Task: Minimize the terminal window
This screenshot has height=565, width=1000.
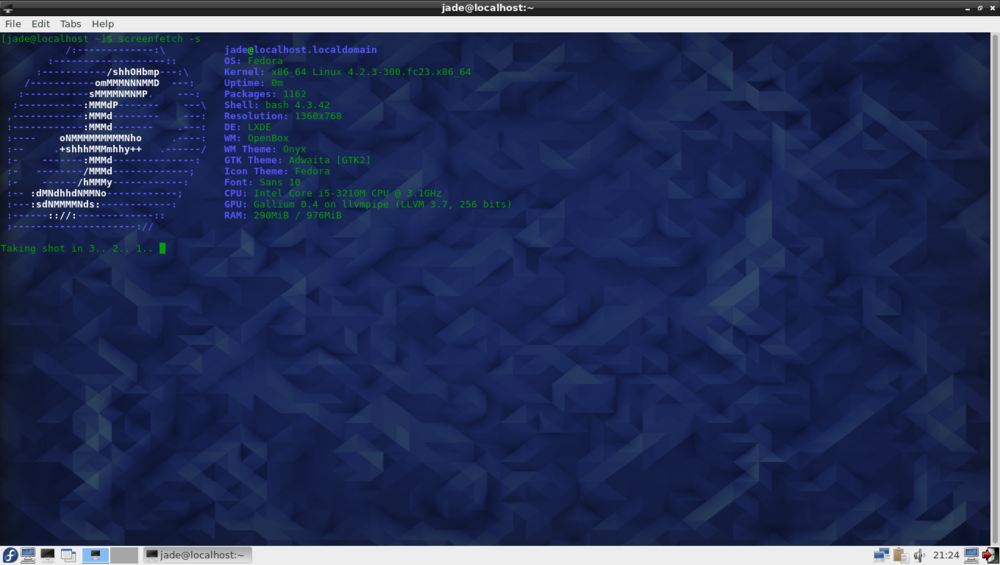Action: coord(967,8)
